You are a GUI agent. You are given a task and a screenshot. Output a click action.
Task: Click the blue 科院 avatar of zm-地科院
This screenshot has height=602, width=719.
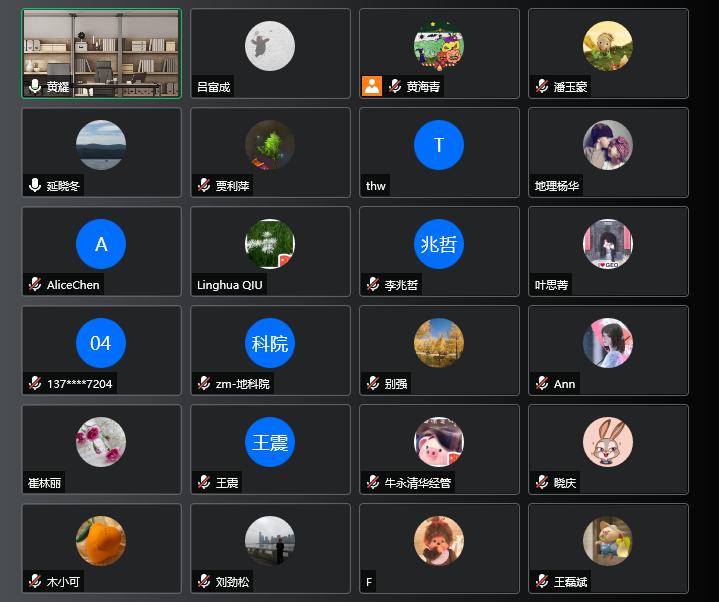270,343
